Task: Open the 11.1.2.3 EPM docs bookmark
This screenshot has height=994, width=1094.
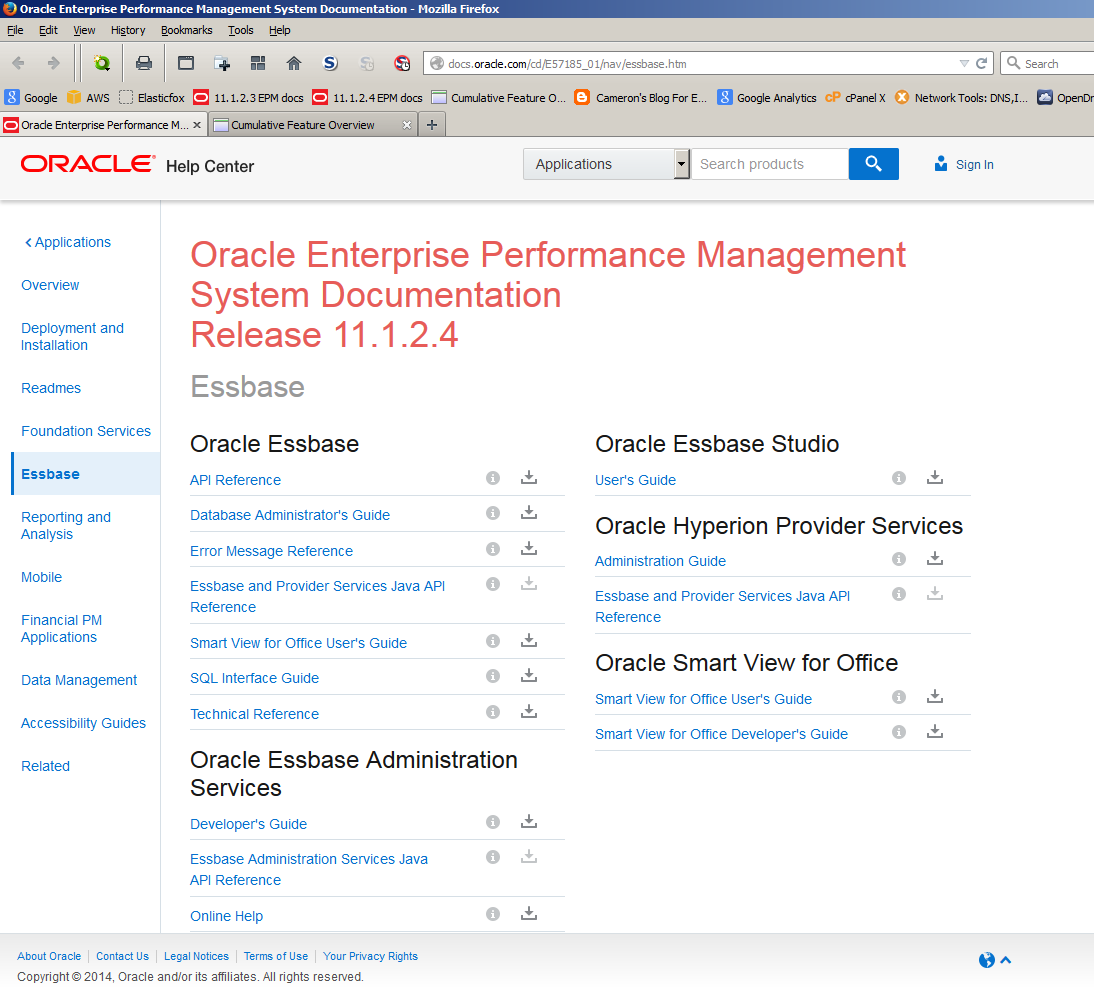Action: point(249,98)
